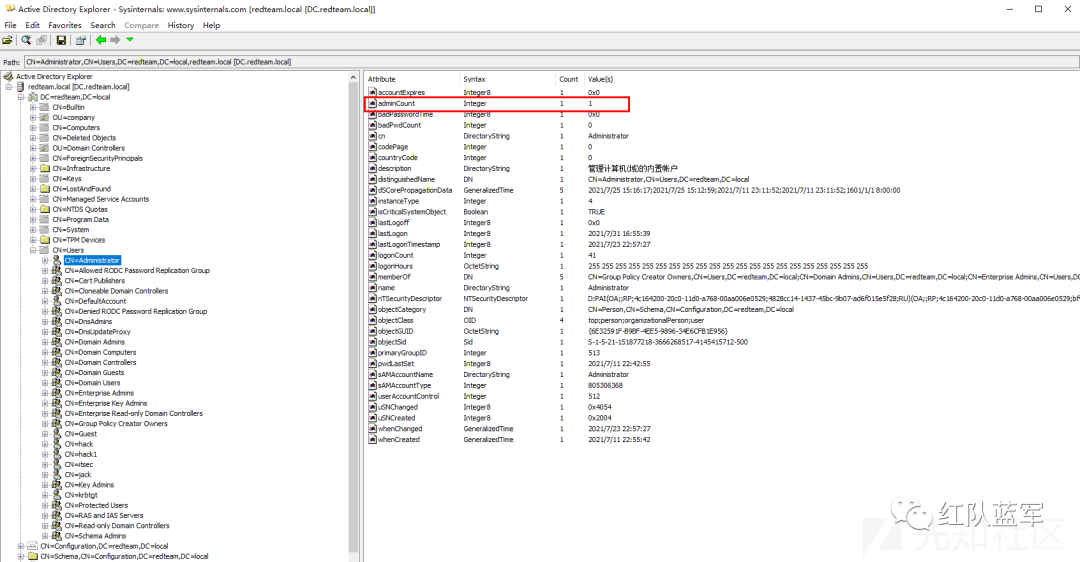Viewport: 1080px width, 562px height.
Task: Select the nTSecurityDescriptor attribute row
Action: click(x=723, y=299)
